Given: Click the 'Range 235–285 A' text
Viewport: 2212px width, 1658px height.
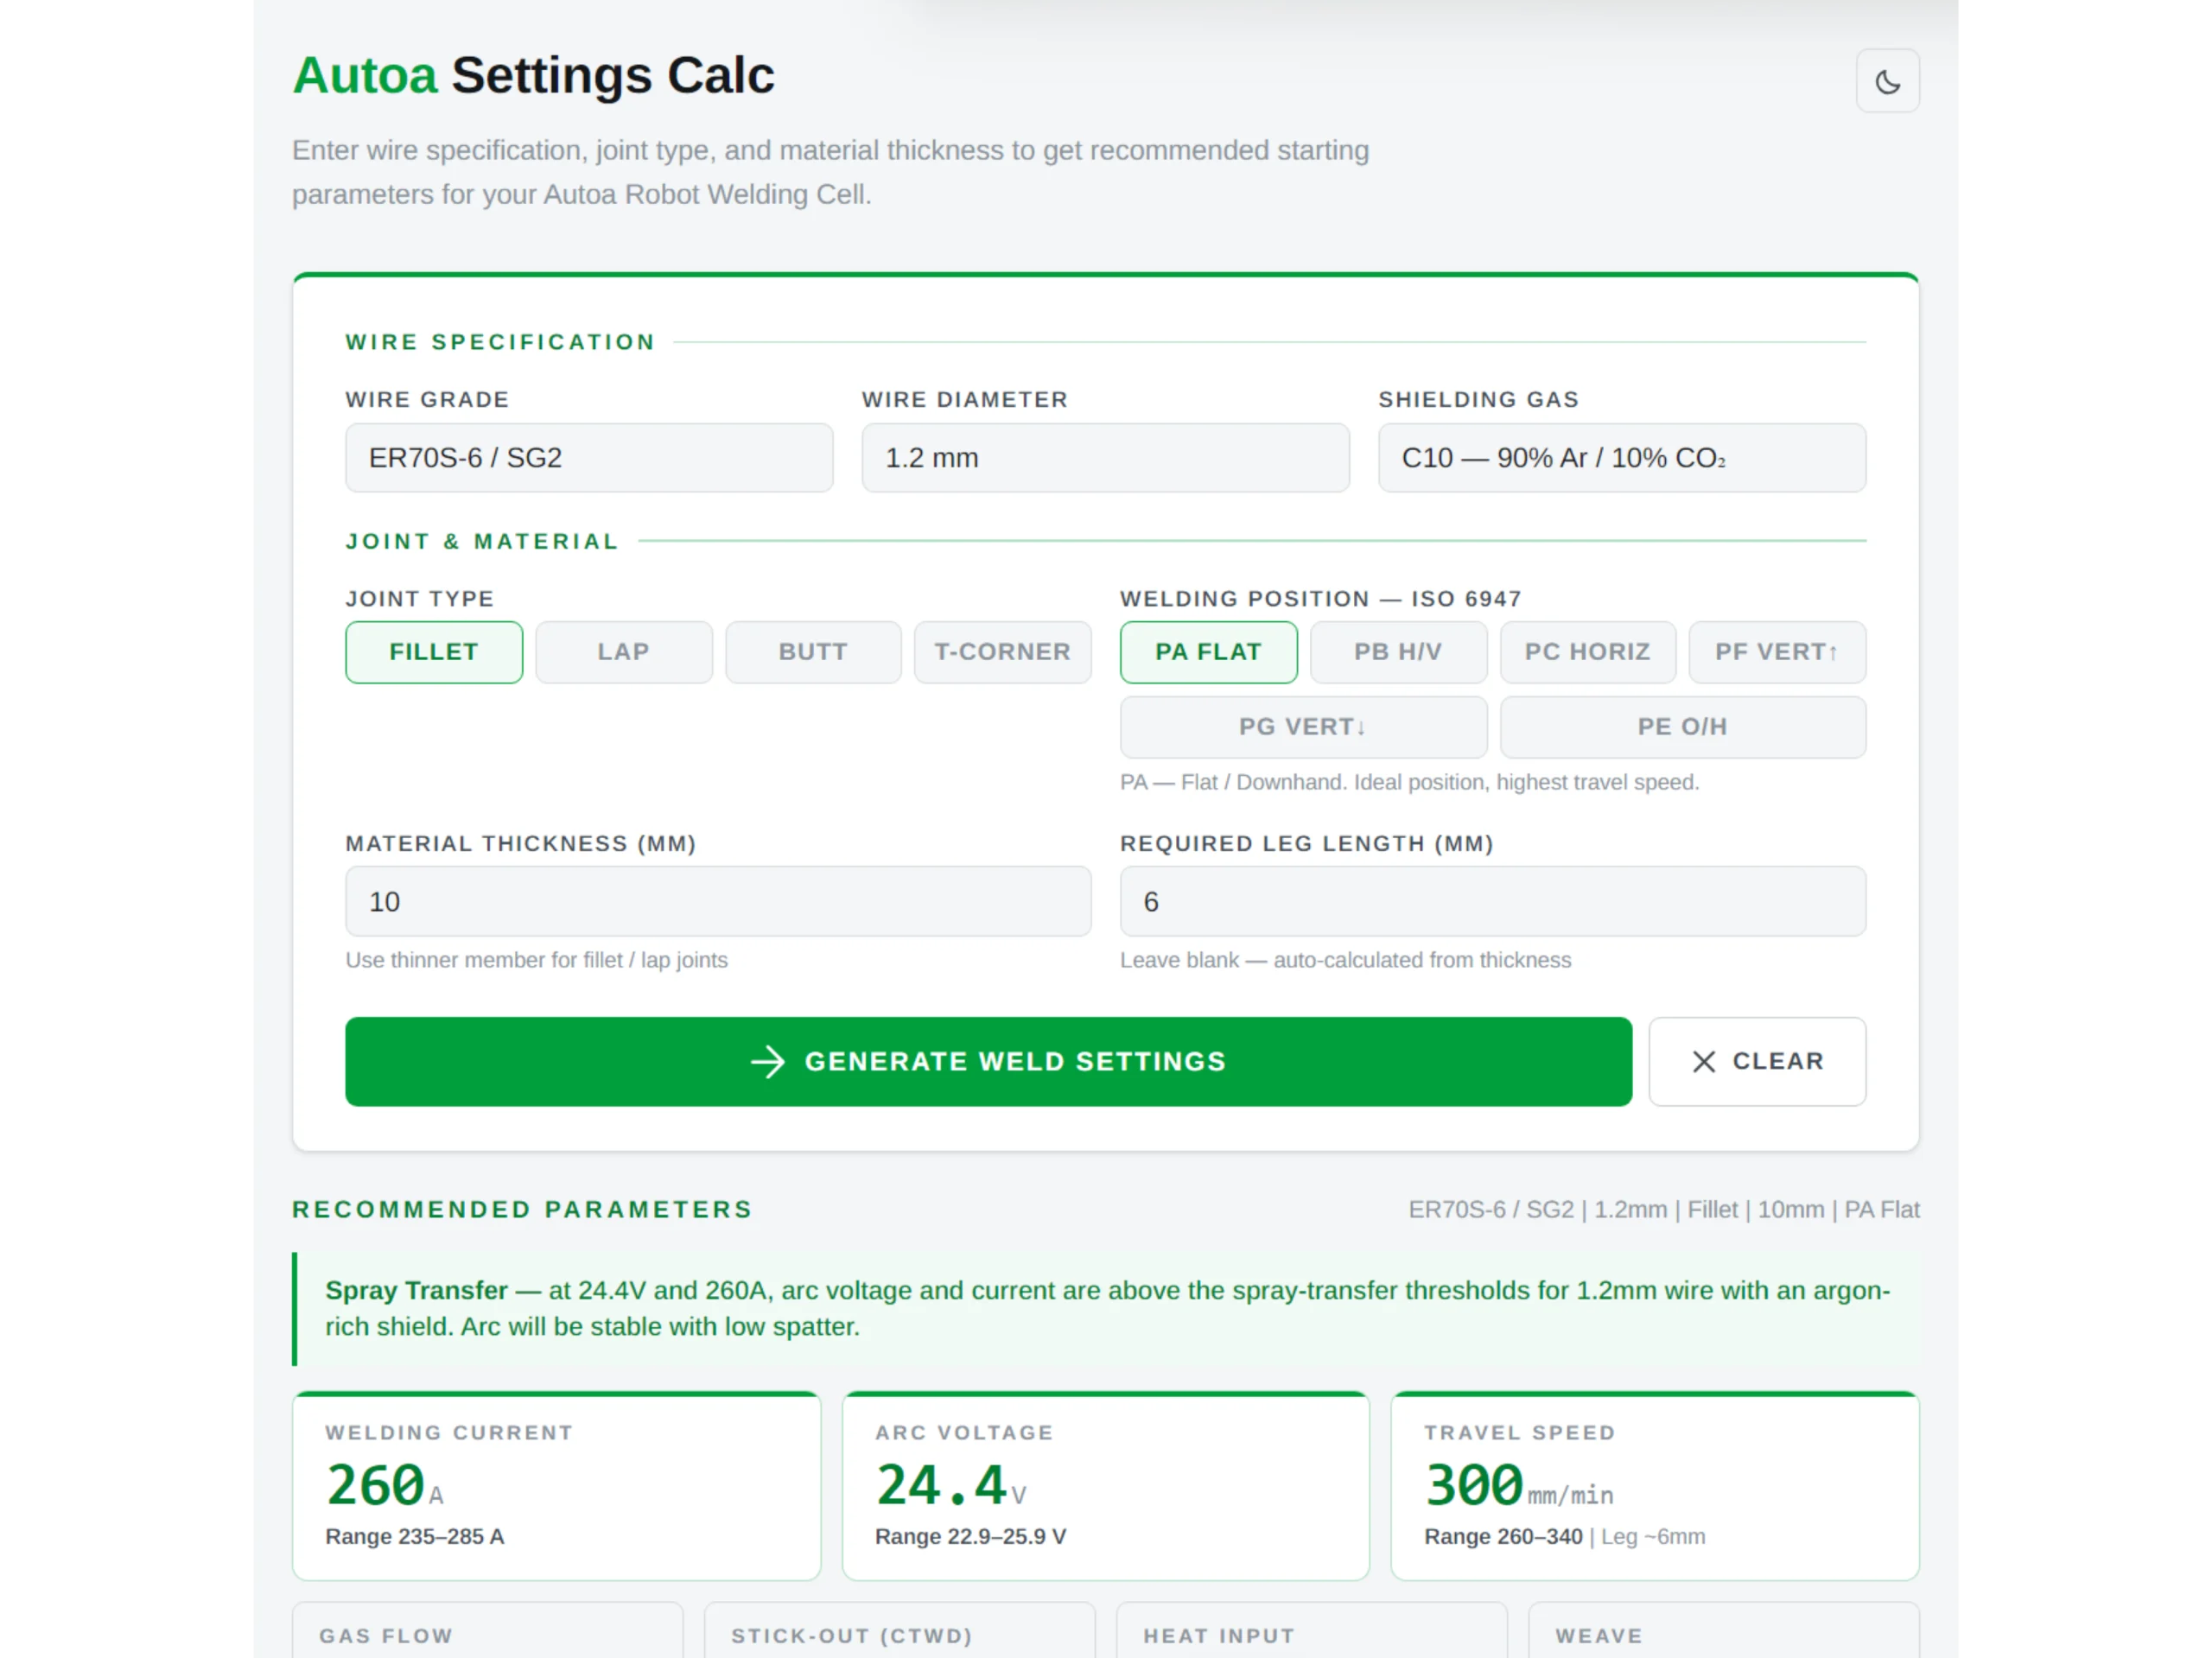Looking at the screenshot, I should [x=414, y=1536].
